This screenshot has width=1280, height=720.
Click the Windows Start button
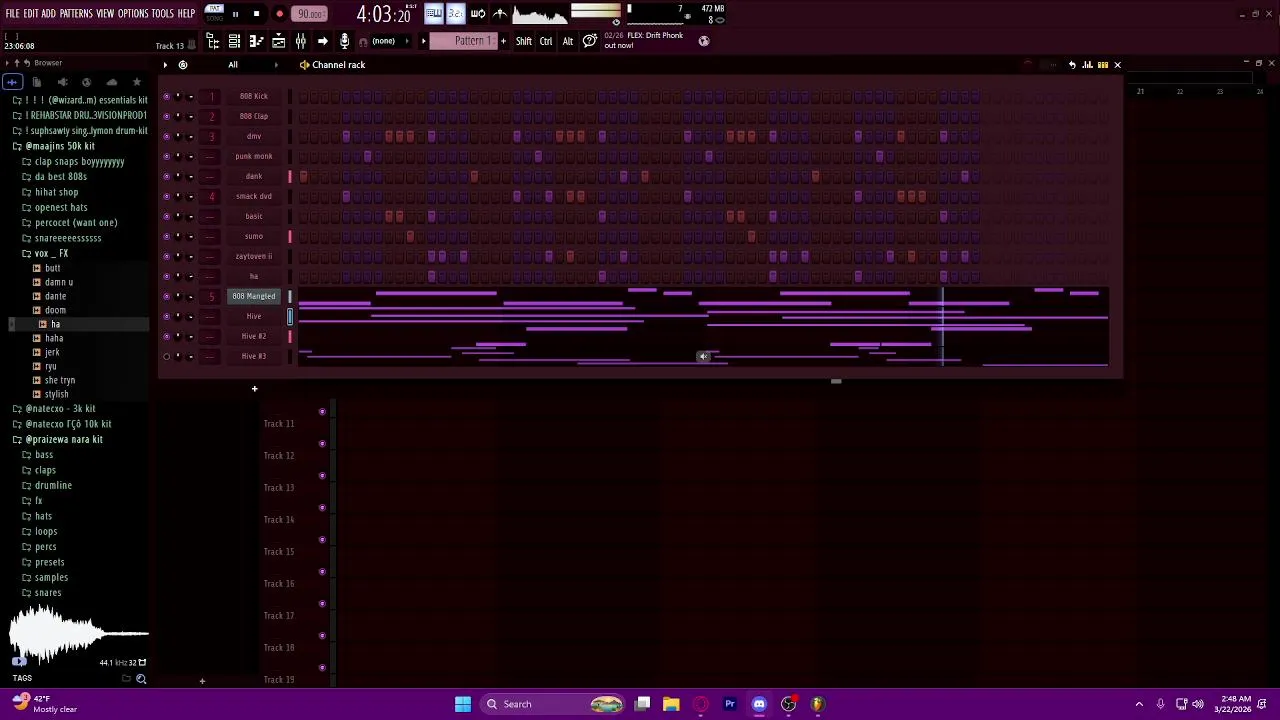pos(462,704)
